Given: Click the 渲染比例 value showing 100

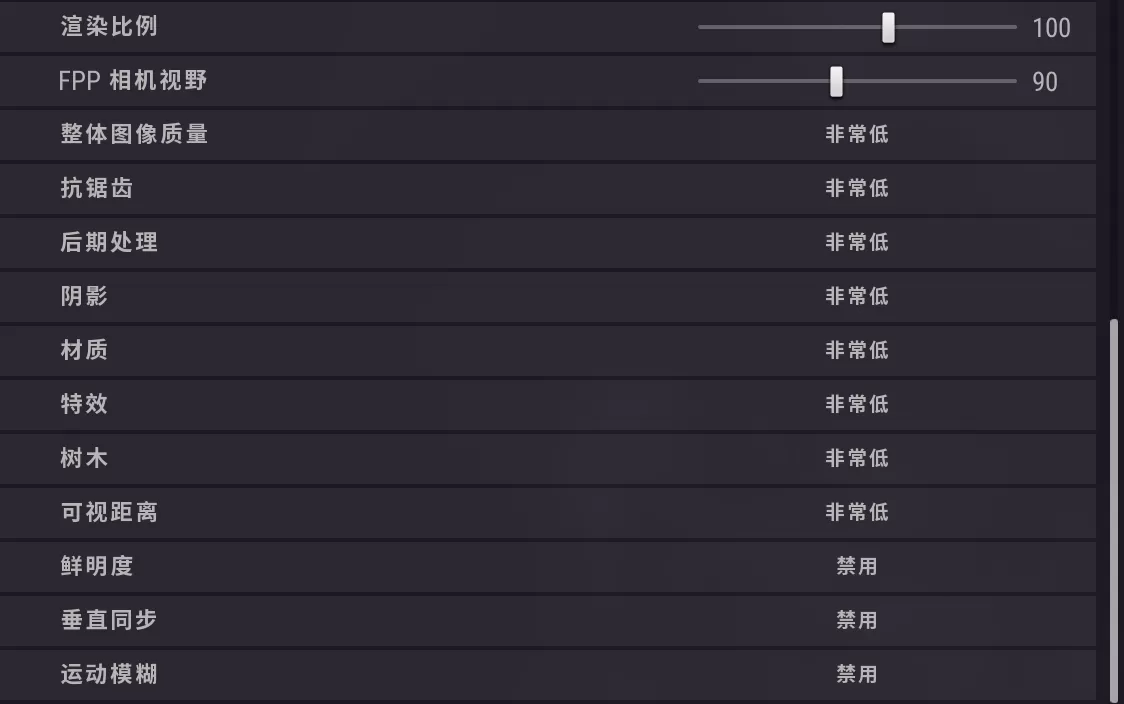Looking at the screenshot, I should (x=1051, y=28).
